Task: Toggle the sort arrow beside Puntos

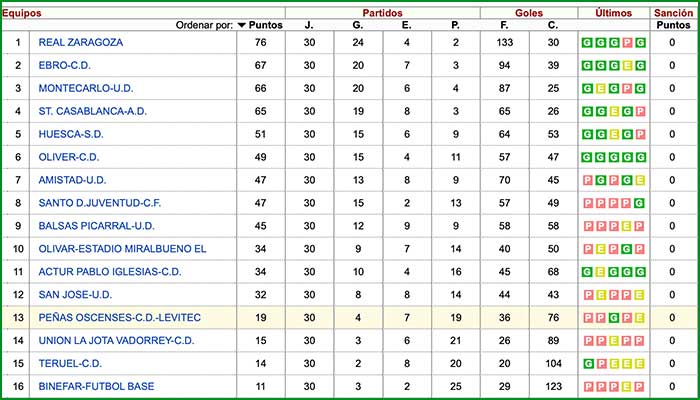Action: pos(242,25)
